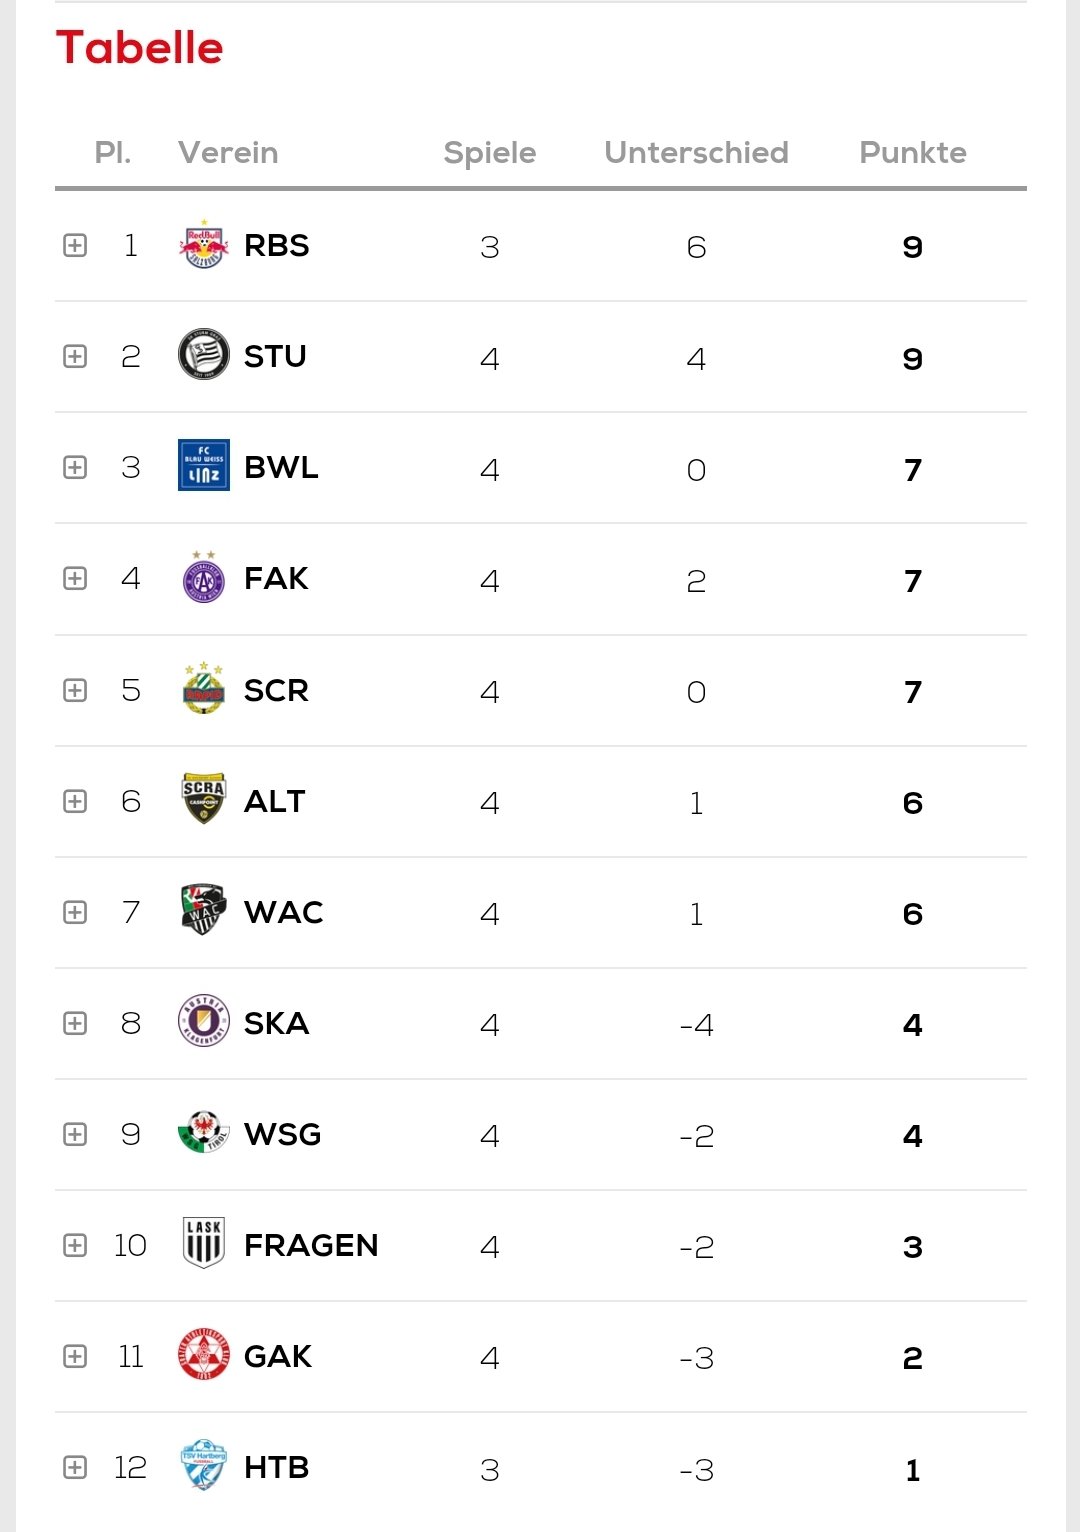Select the Unterschied column header
The width and height of the screenshot is (1080, 1532).
tap(696, 153)
